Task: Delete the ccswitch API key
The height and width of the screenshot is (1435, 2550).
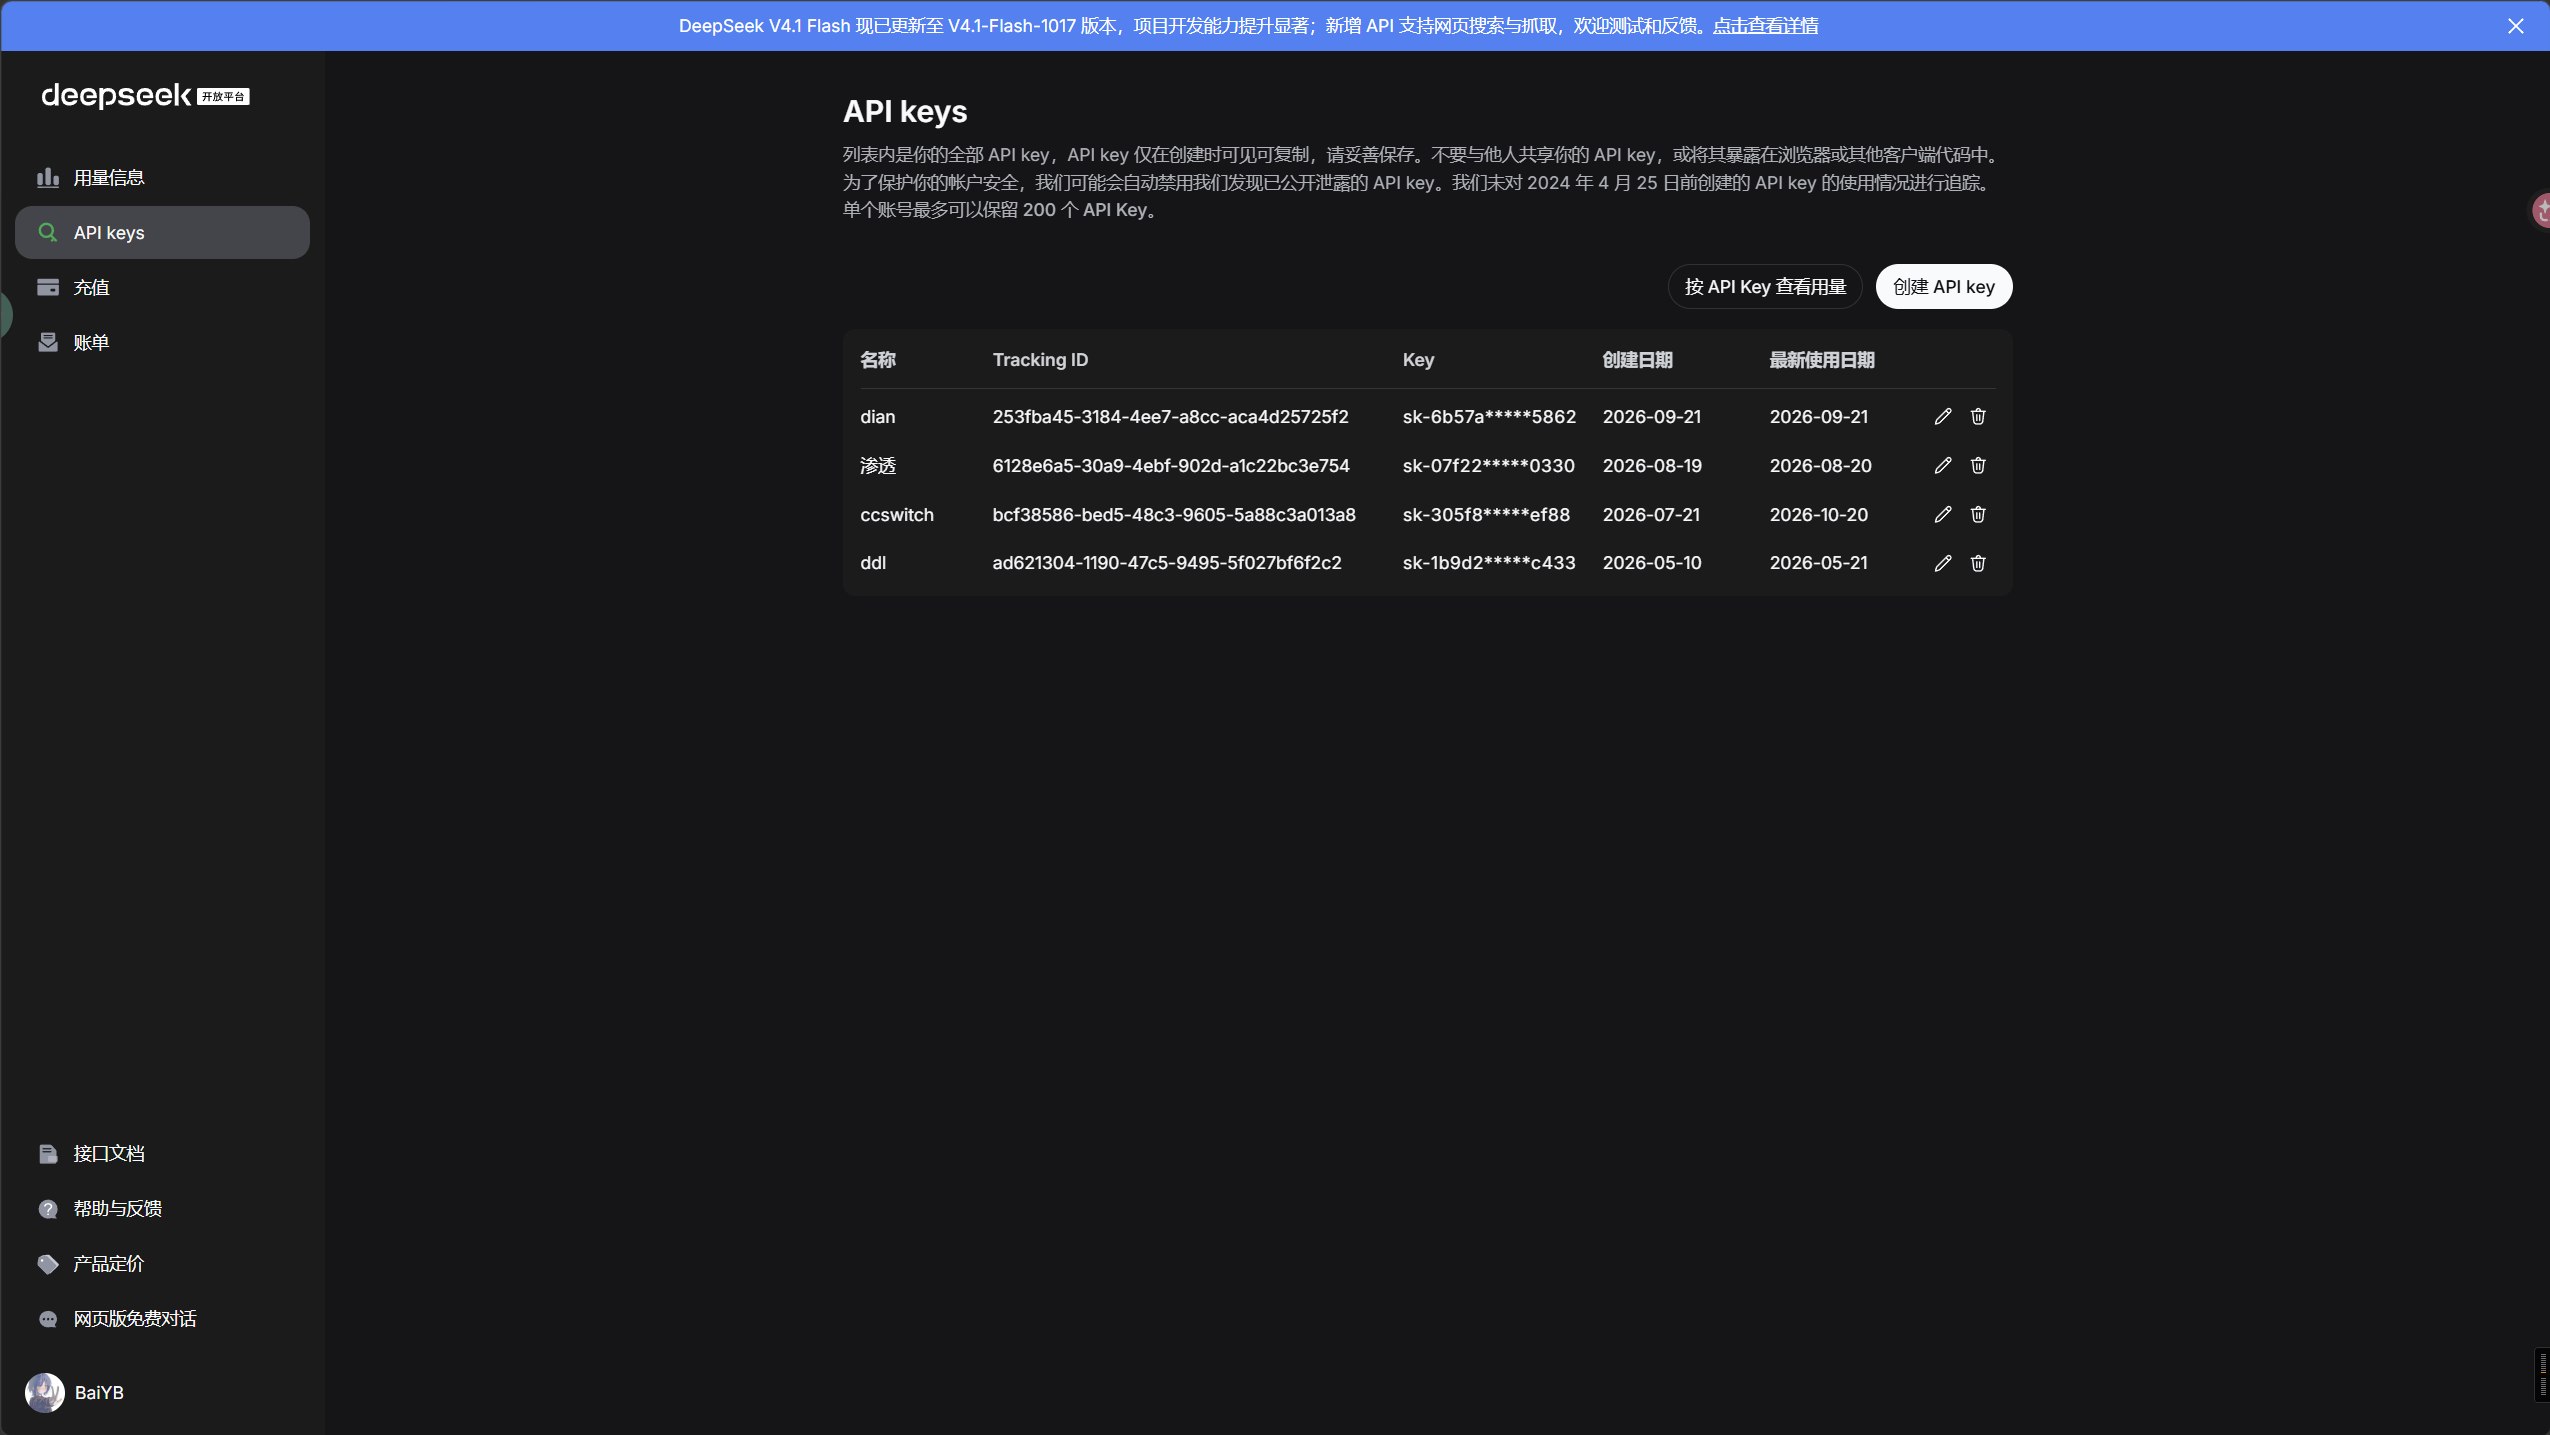Action: coord(1977,514)
